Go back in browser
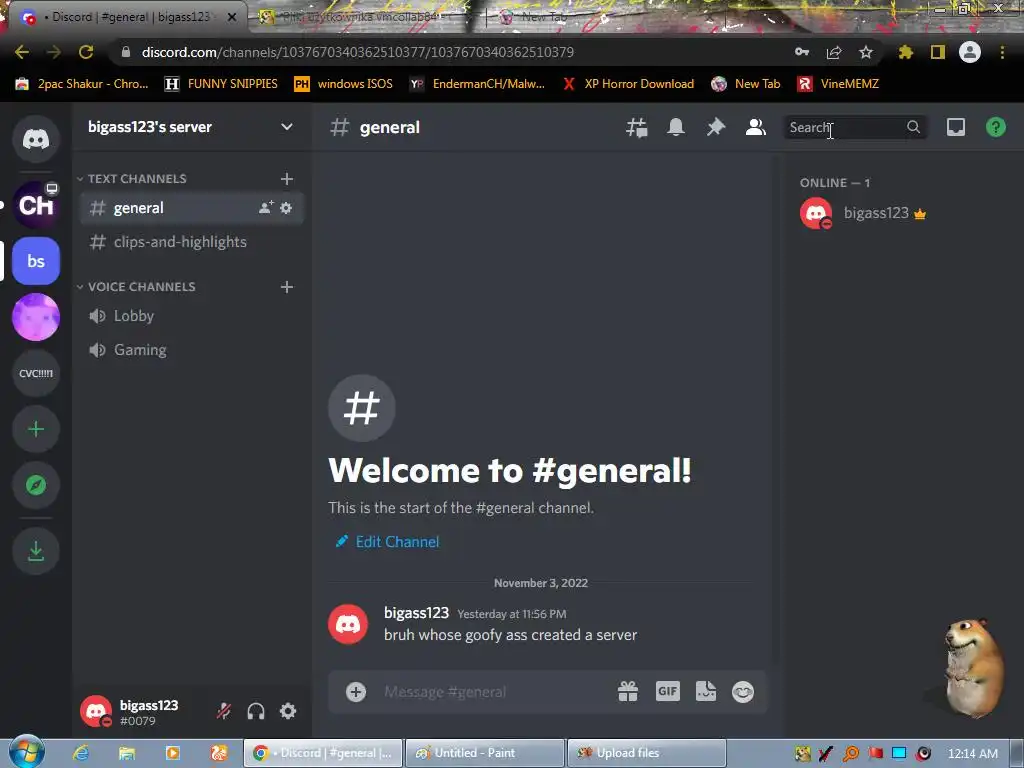The width and height of the screenshot is (1024, 768). tap(22, 52)
